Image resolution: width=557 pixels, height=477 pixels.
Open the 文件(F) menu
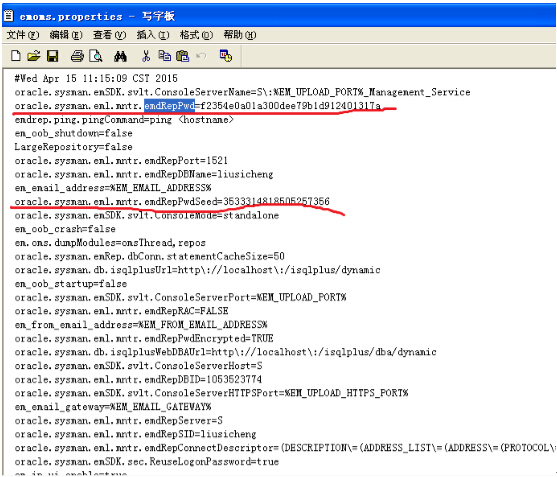click(23, 35)
